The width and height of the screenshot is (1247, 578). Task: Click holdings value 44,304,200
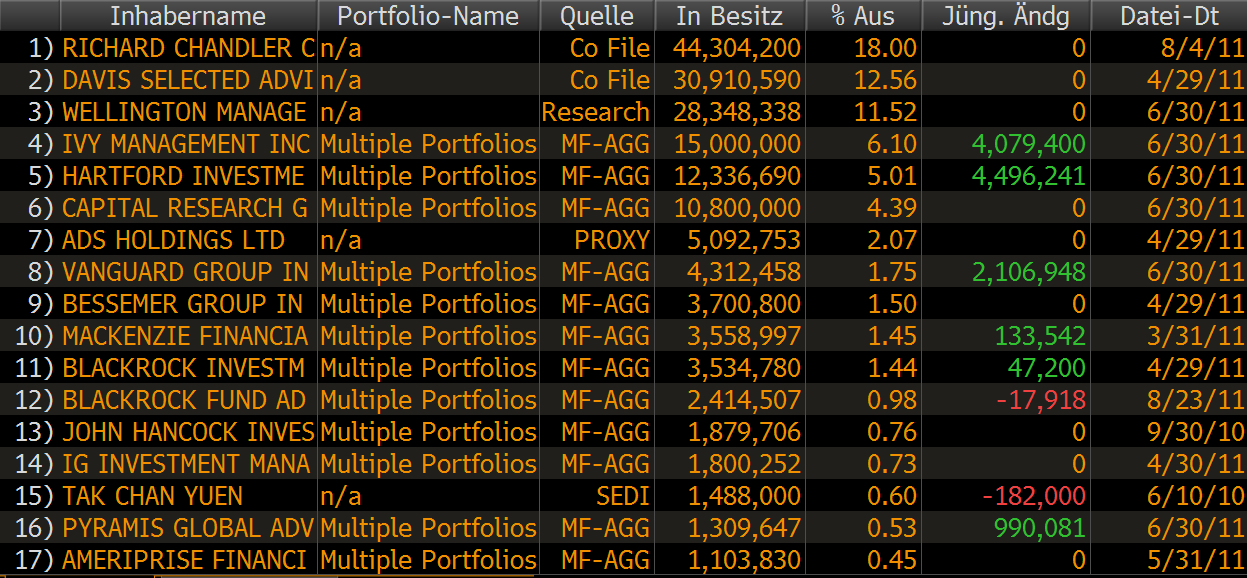pyautogui.click(x=737, y=48)
